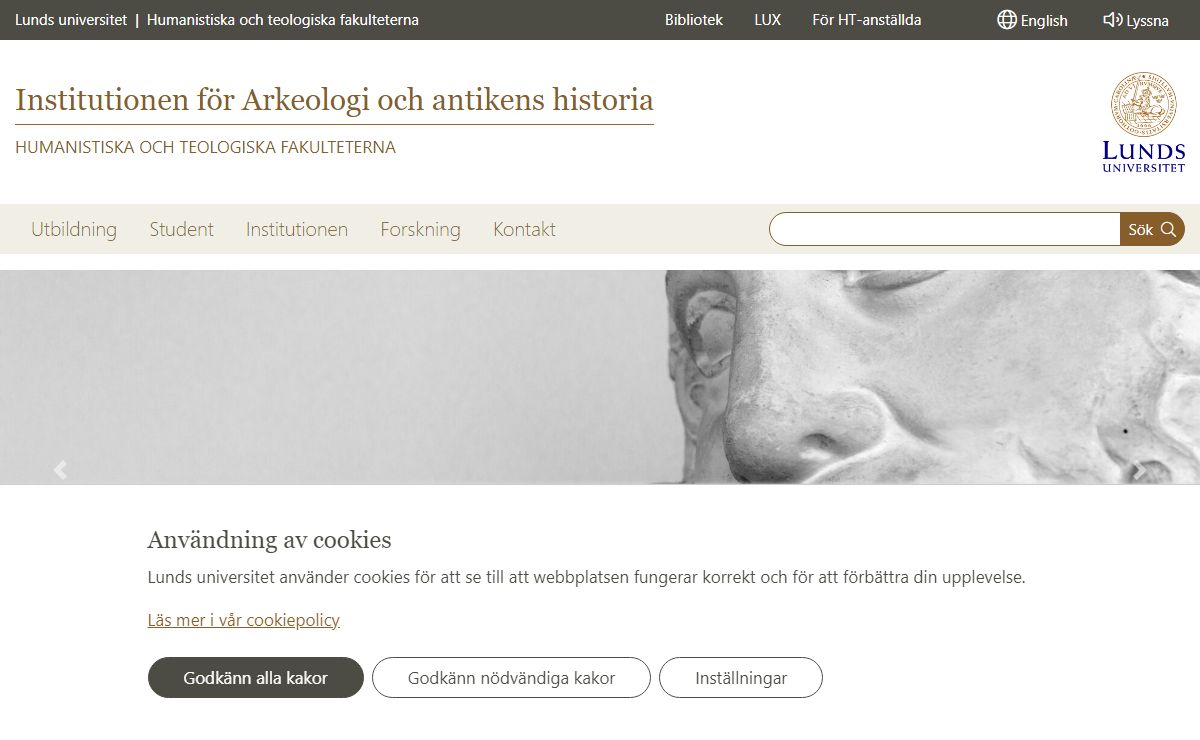Open cookie Inställningar
The height and width of the screenshot is (740, 1200).
(x=741, y=678)
